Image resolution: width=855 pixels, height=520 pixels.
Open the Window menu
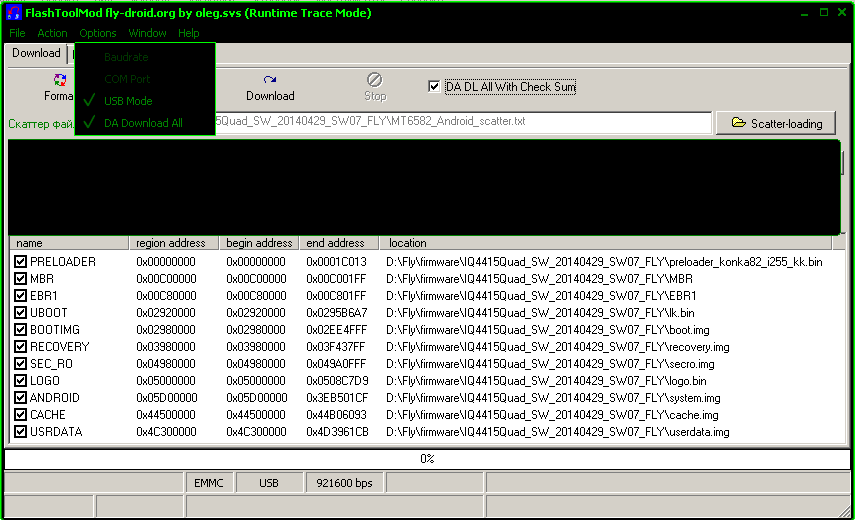click(147, 33)
